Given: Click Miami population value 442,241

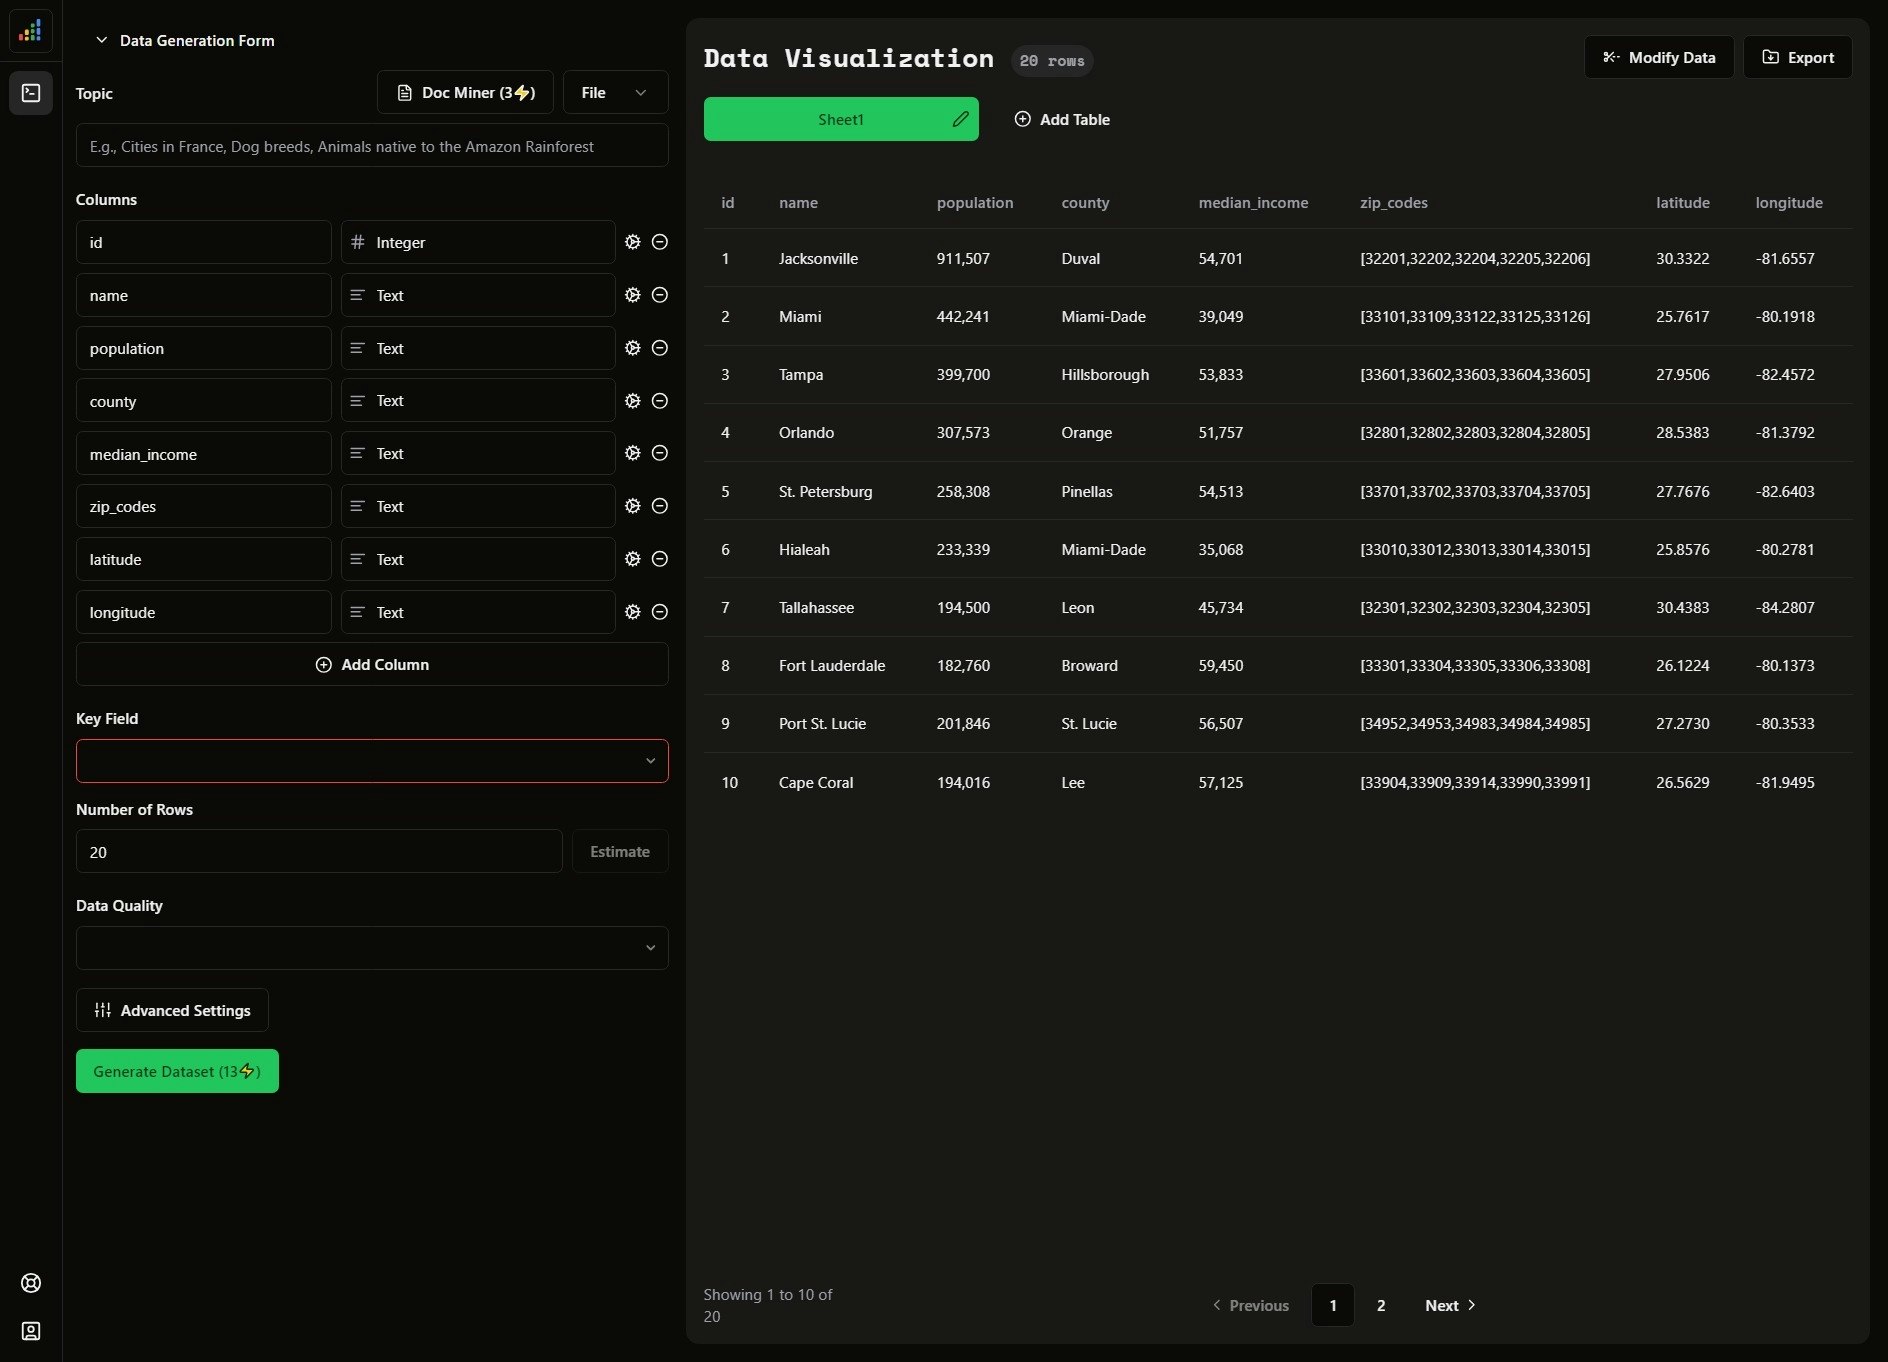Looking at the screenshot, I should 963,316.
